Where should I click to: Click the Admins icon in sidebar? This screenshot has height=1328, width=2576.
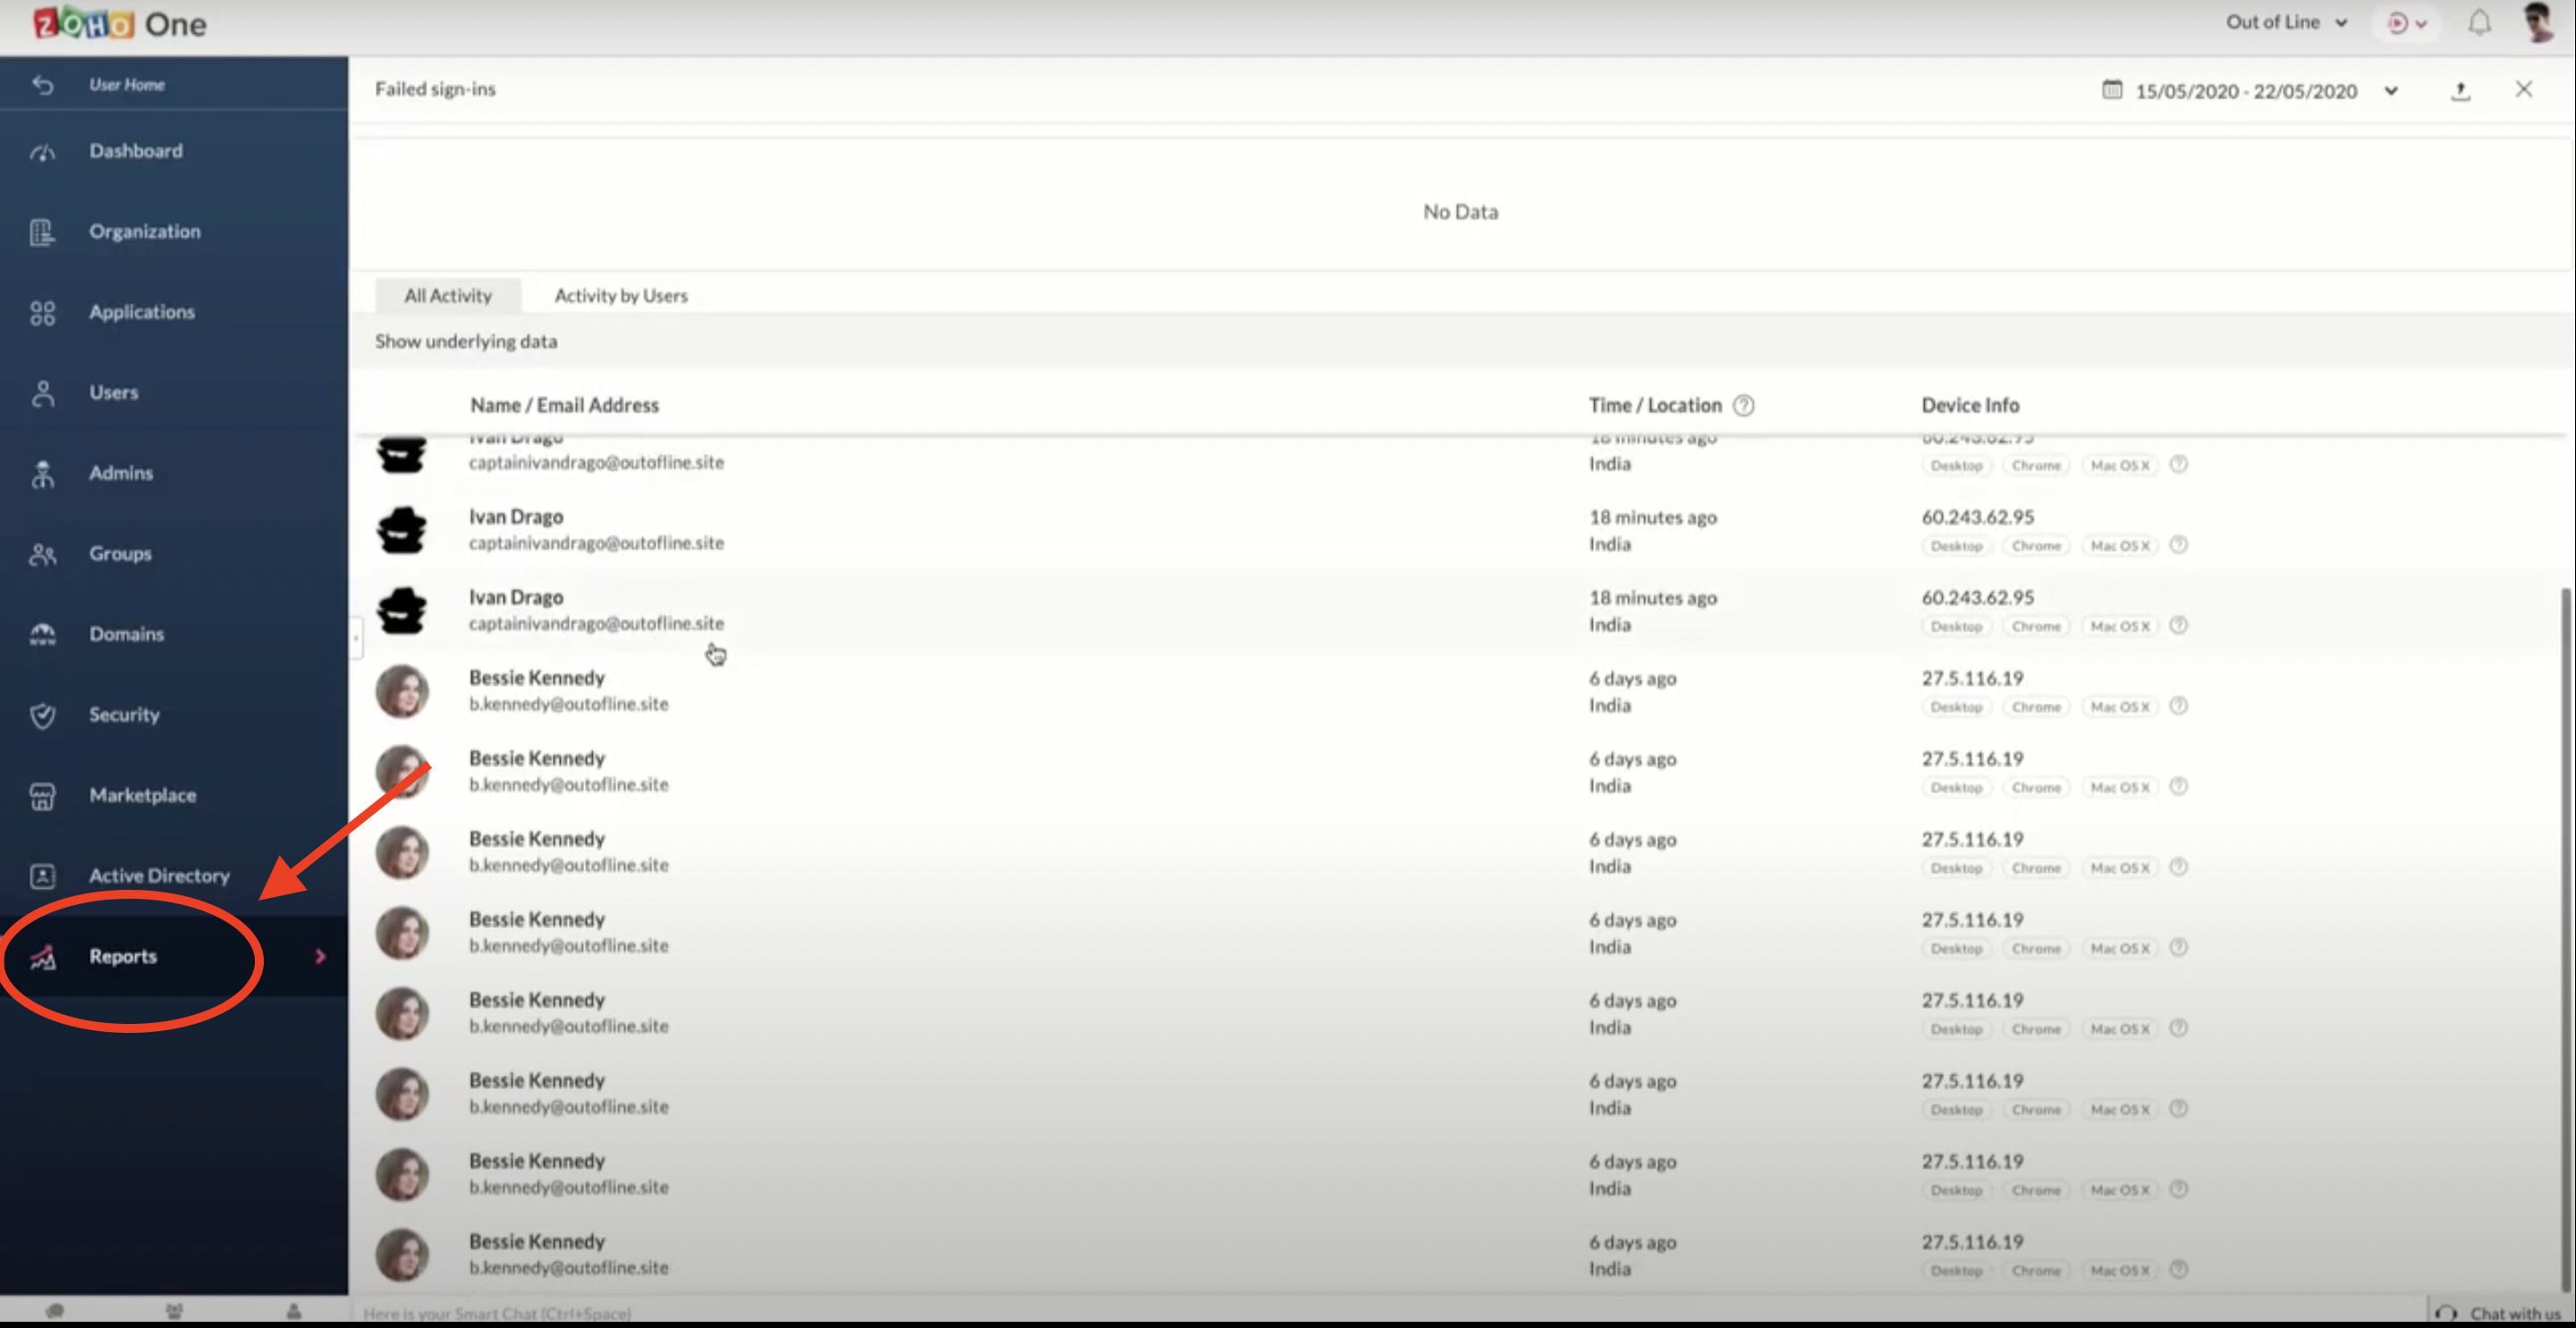click(42, 474)
